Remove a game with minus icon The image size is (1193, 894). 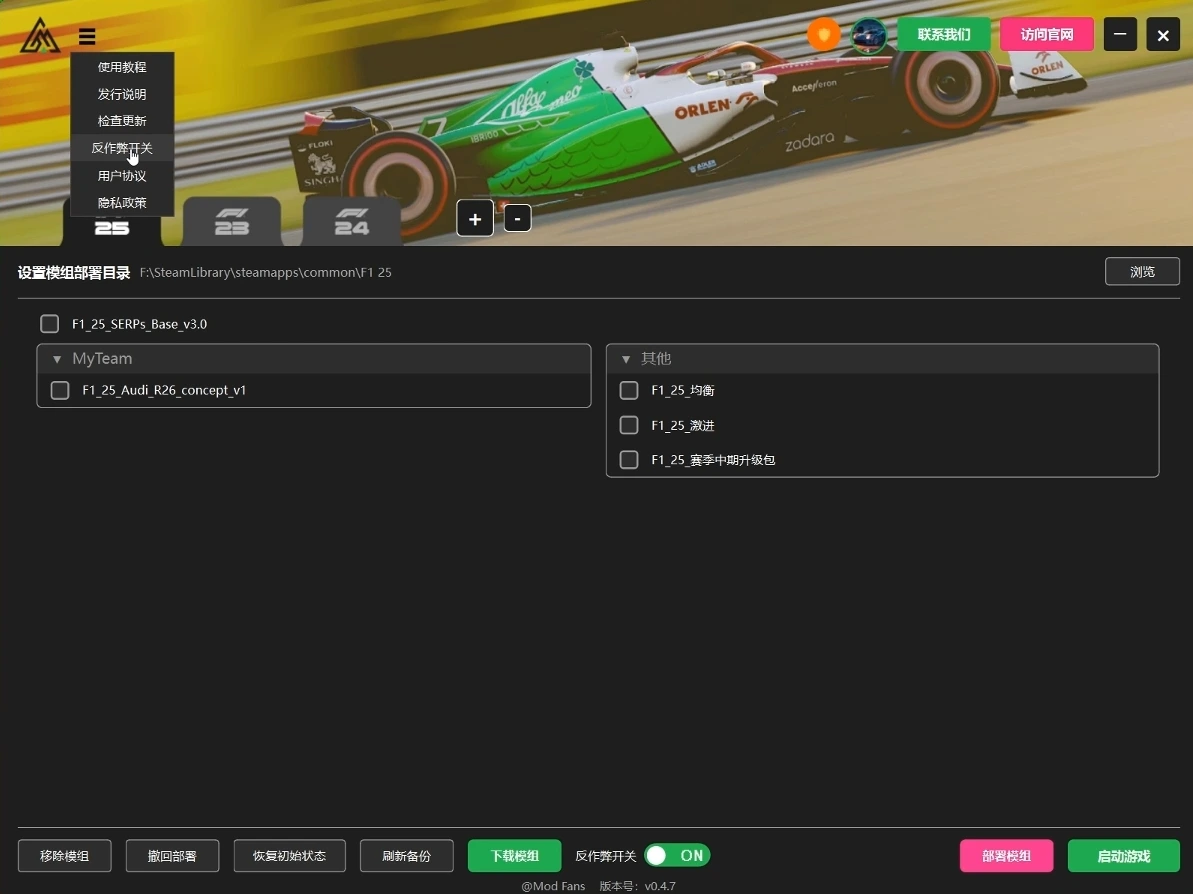[517, 218]
